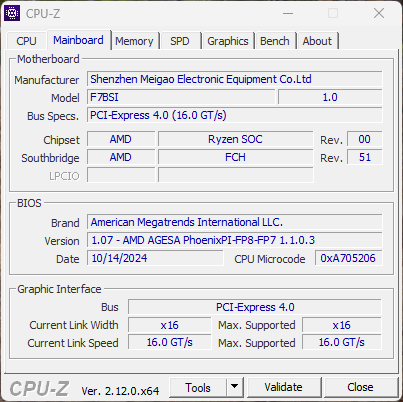The image size is (403, 402).
Task: Click the version text Ver. 2.12.0.x64
Action: point(120,391)
